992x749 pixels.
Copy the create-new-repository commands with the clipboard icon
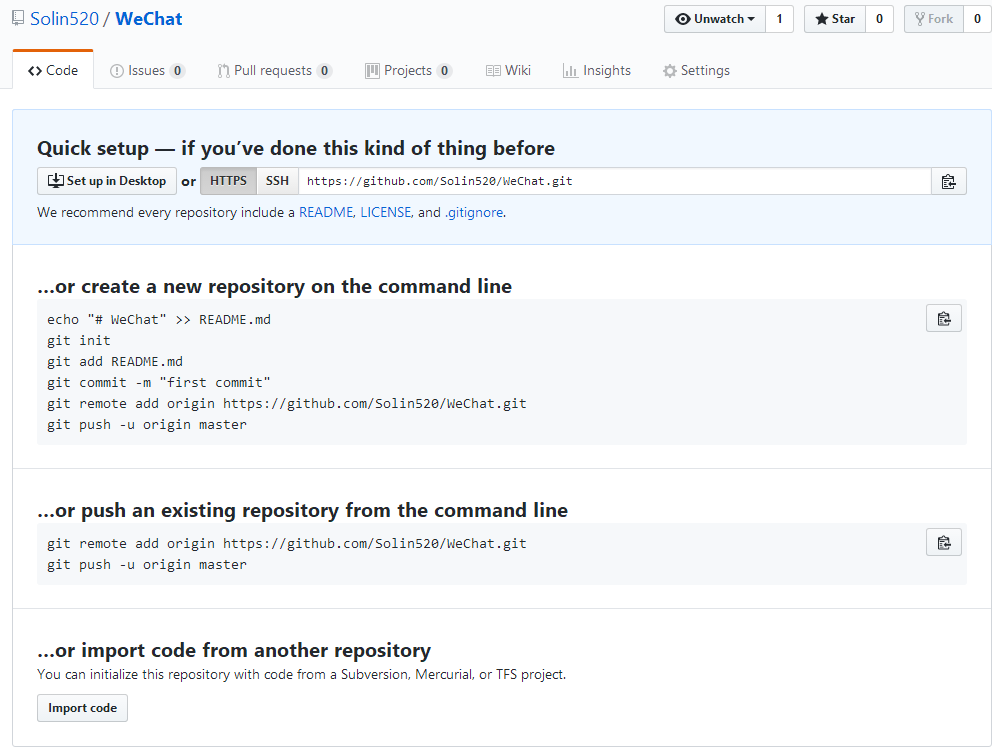coord(943,318)
